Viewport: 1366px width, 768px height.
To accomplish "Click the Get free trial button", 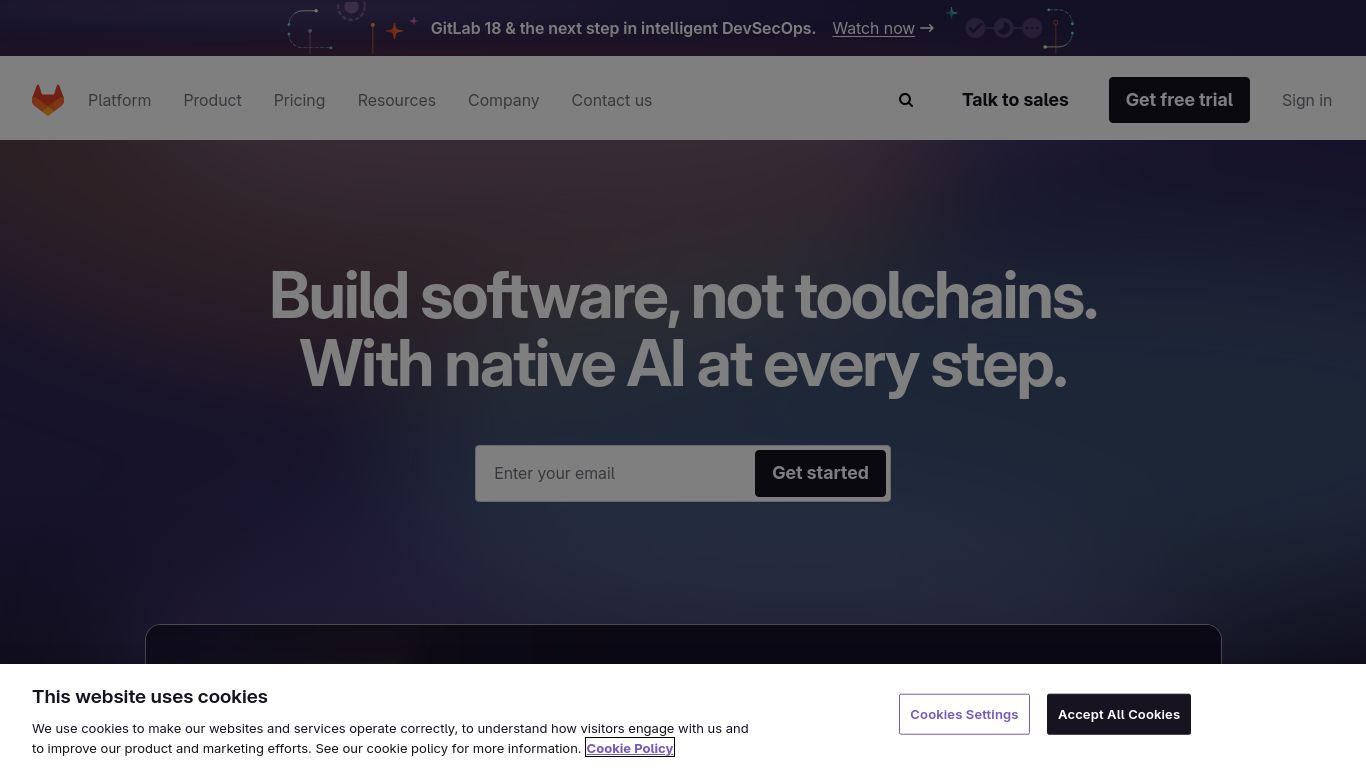I will tap(1179, 100).
